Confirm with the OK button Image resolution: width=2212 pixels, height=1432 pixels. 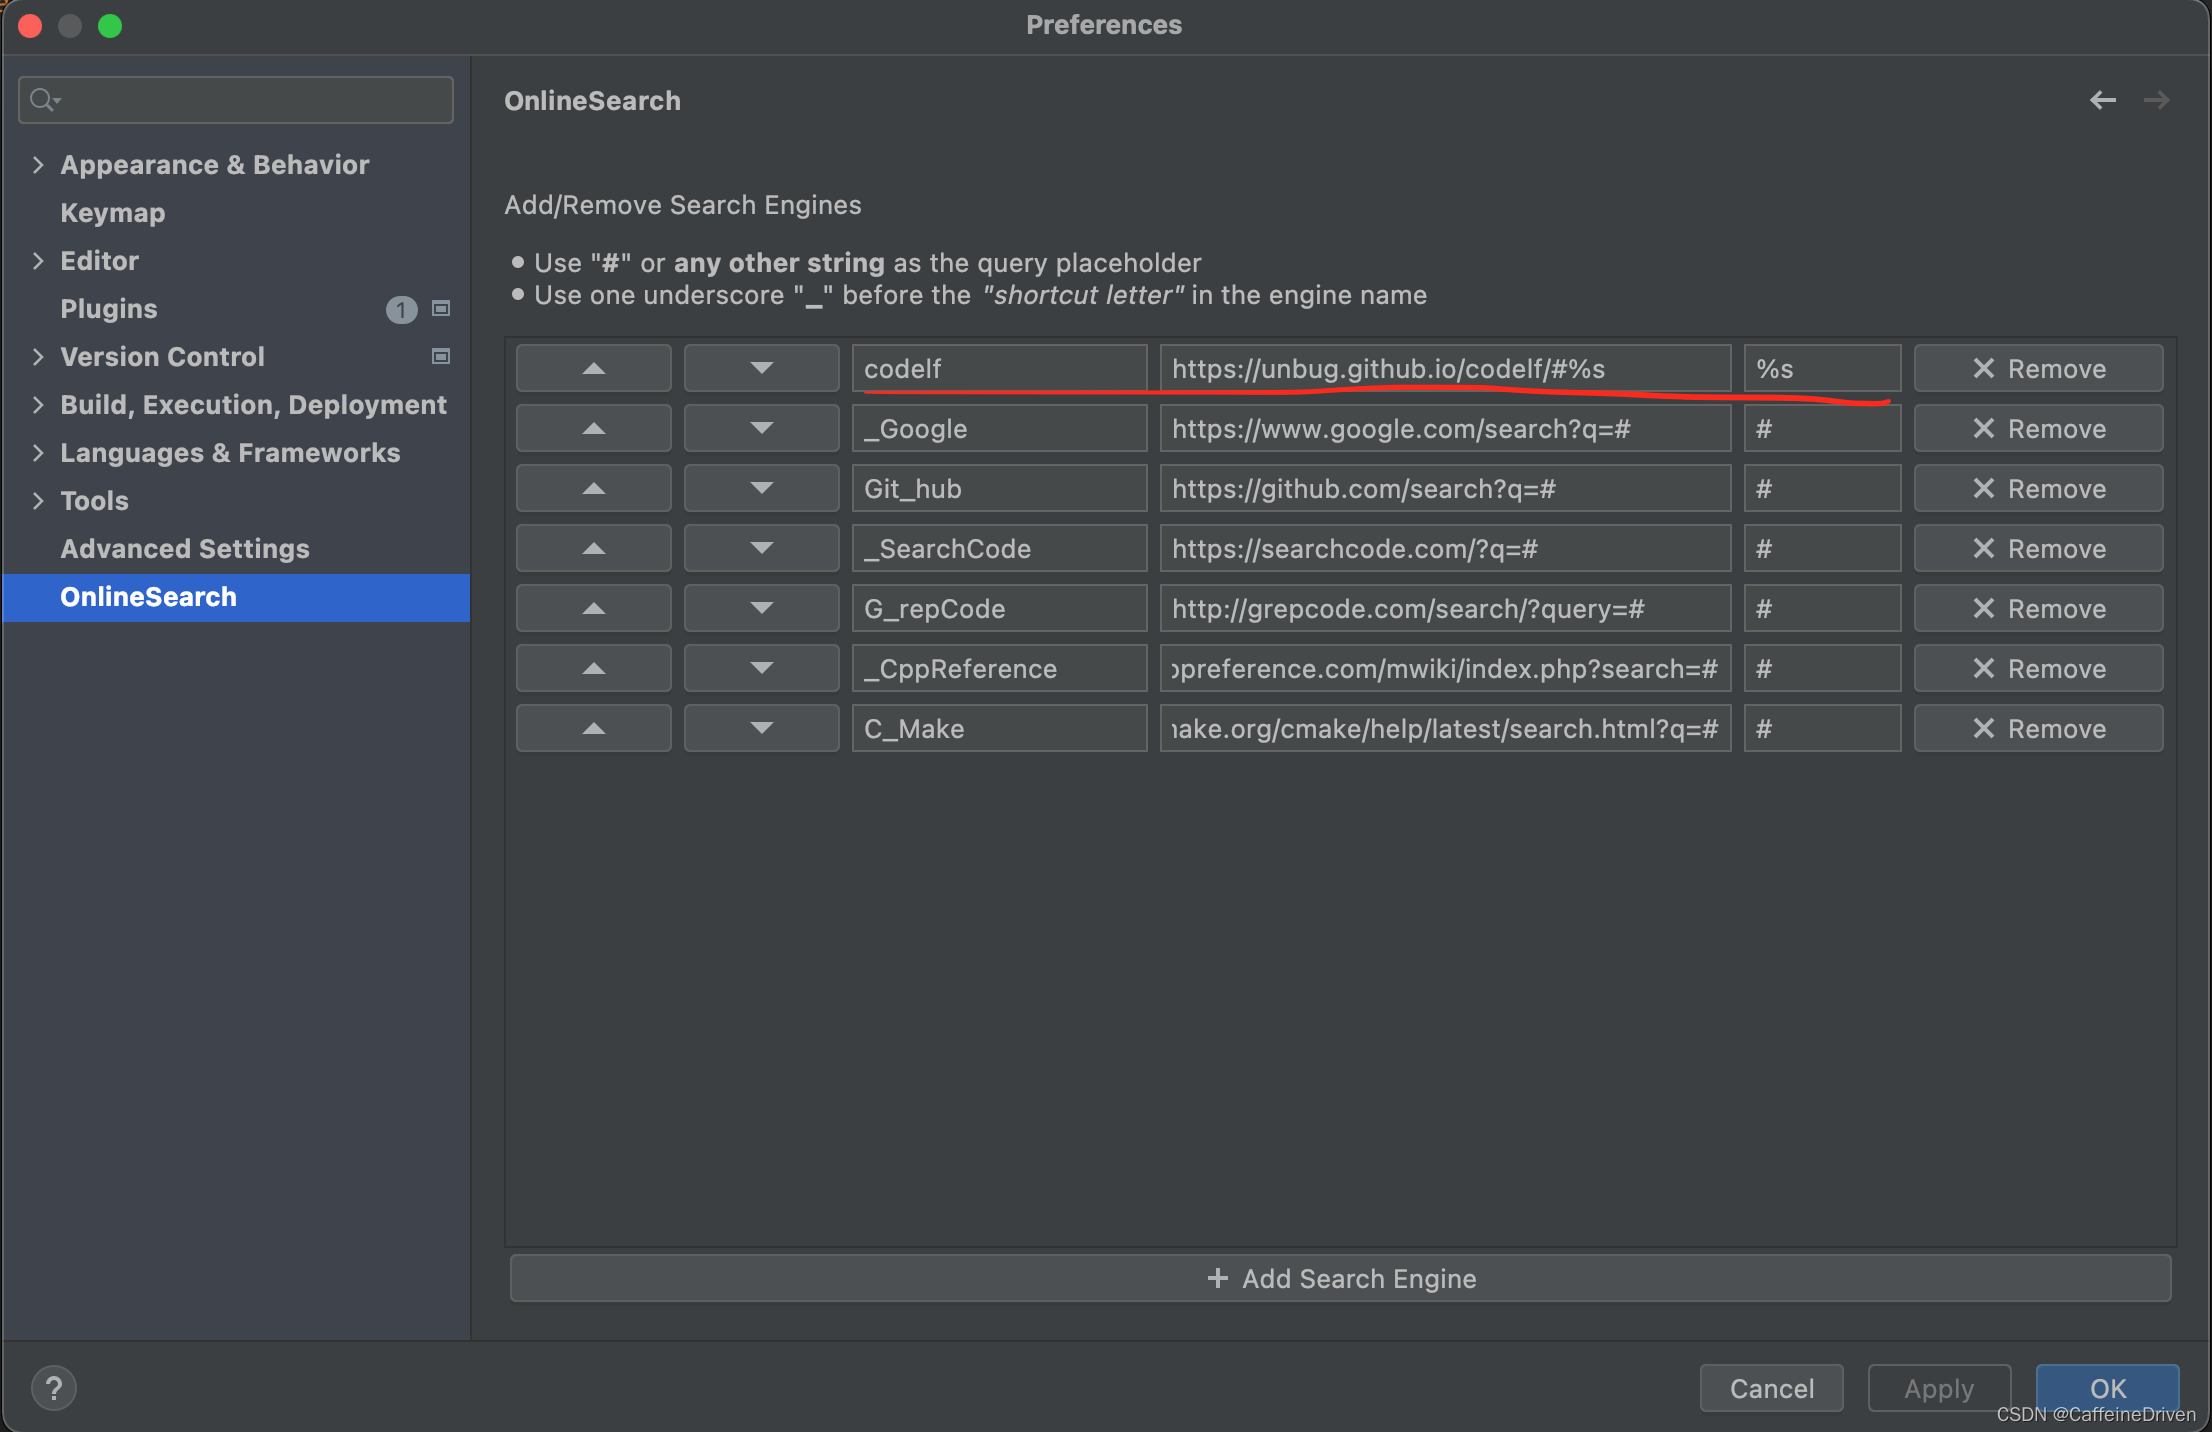click(x=2107, y=1388)
